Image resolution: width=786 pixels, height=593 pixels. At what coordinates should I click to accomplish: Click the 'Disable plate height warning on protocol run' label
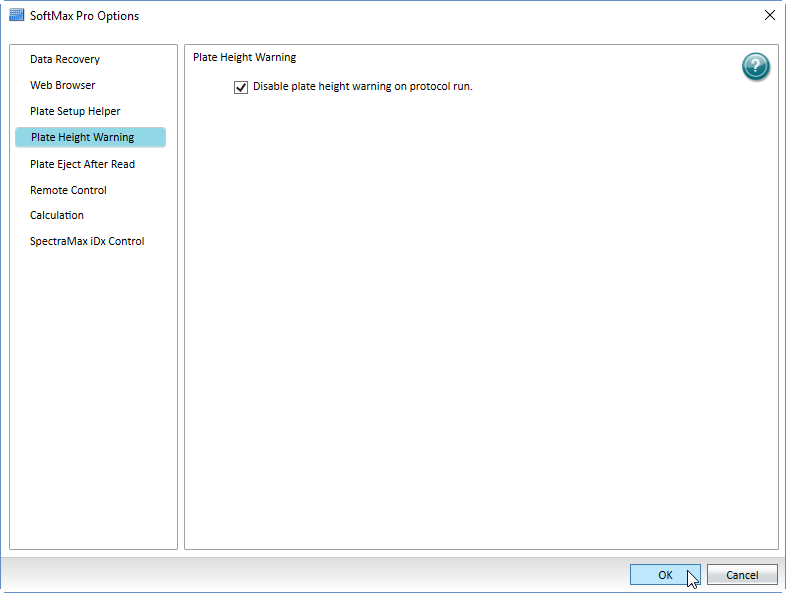click(362, 87)
